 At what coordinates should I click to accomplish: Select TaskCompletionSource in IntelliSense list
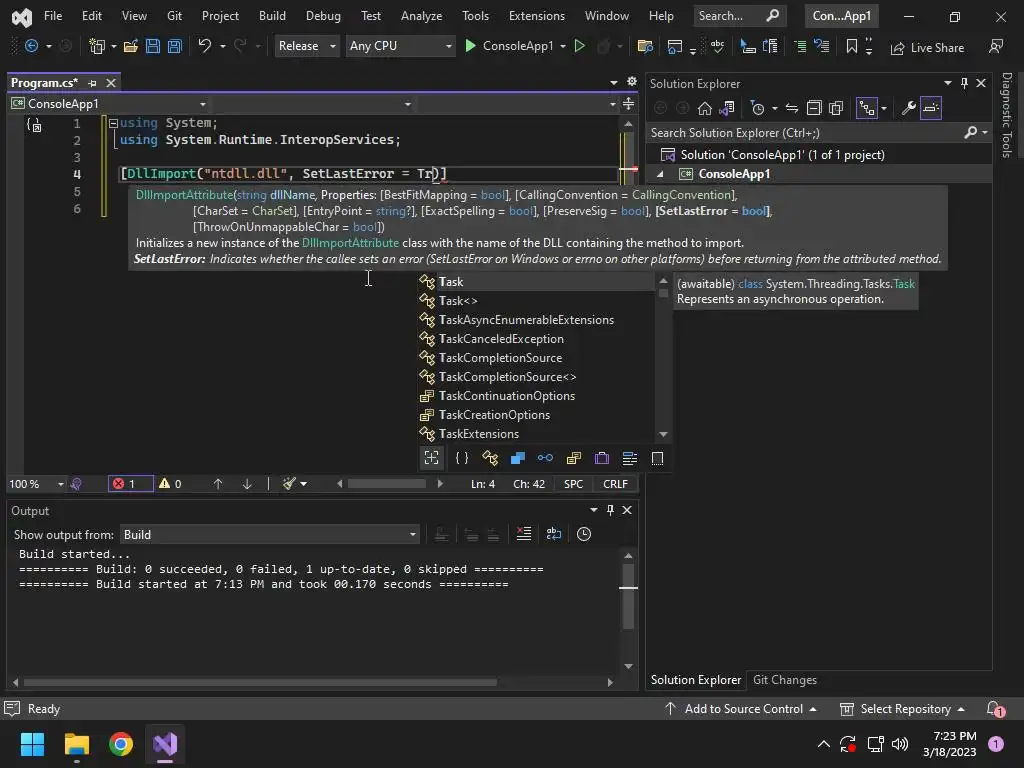(536, 358)
